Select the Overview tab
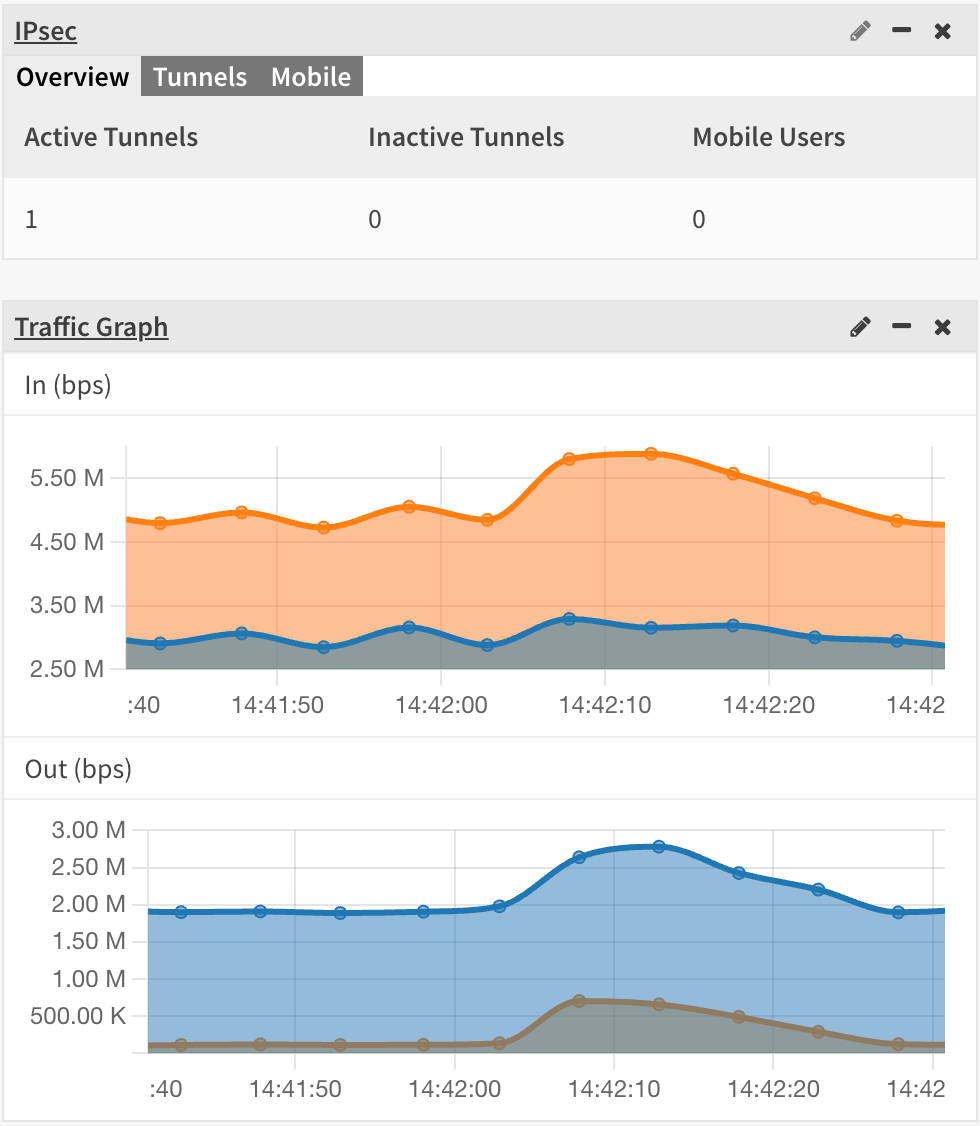This screenshot has height=1126, width=980. point(71,76)
